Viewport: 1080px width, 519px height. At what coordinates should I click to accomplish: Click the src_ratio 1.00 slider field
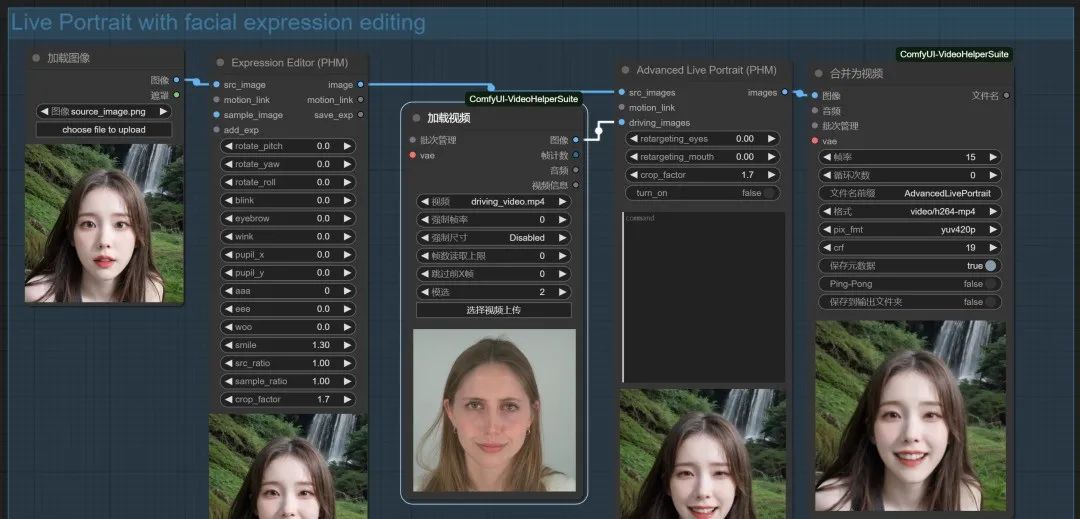pos(287,363)
